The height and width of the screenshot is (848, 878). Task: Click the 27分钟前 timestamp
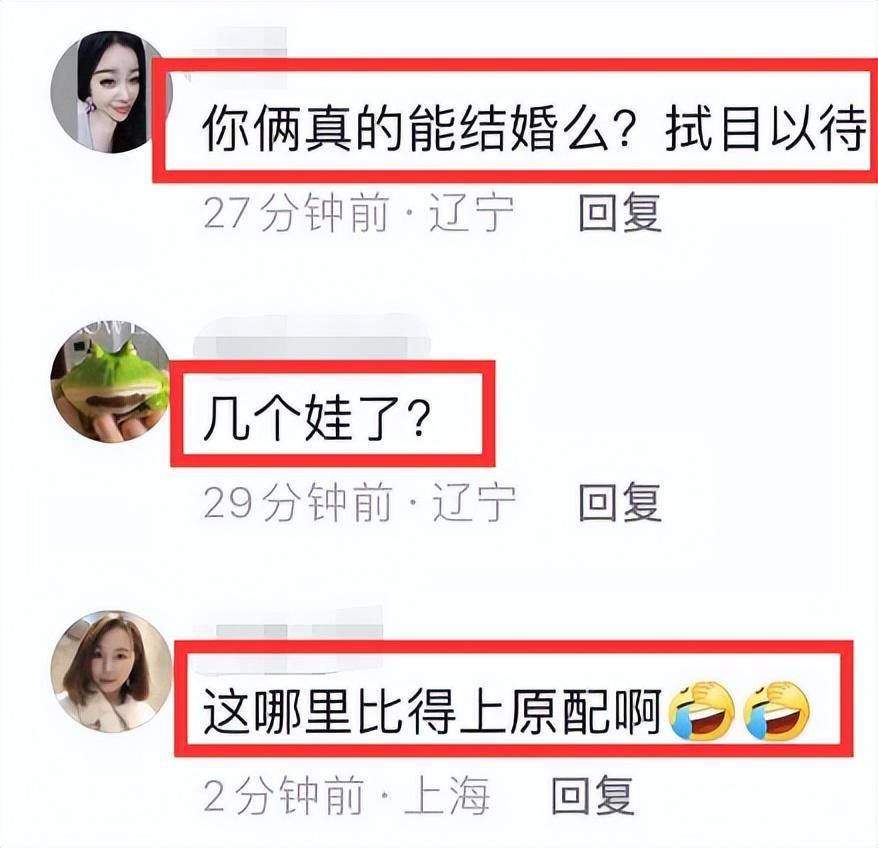click(x=296, y=212)
